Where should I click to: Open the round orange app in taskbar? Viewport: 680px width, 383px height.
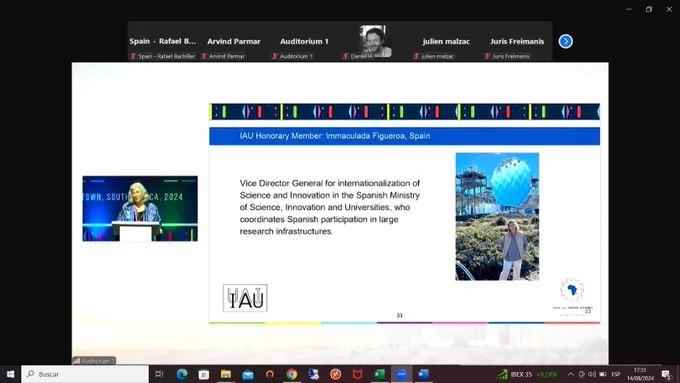pyautogui.click(x=336, y=374)
